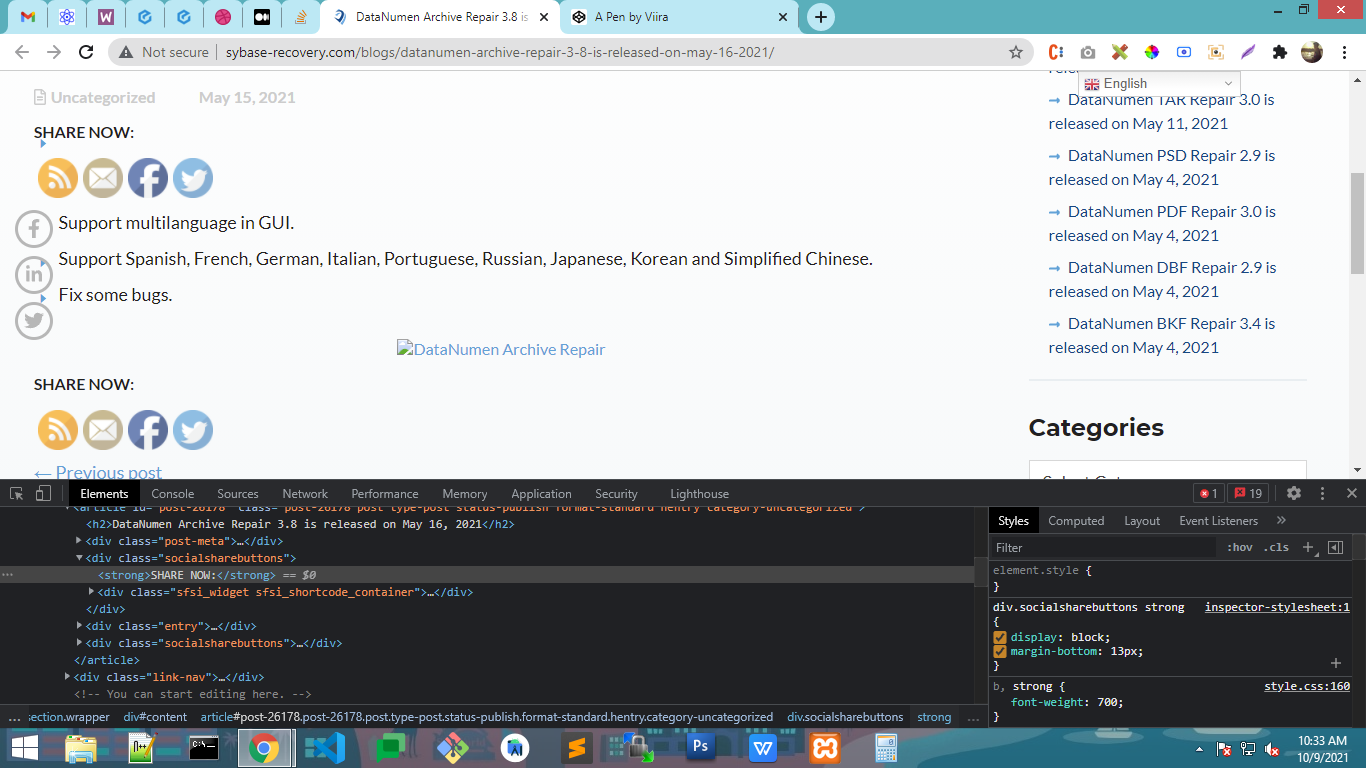Switch to the Network tab
This screenshot has width=1366, height=768.
click(305, 493)
